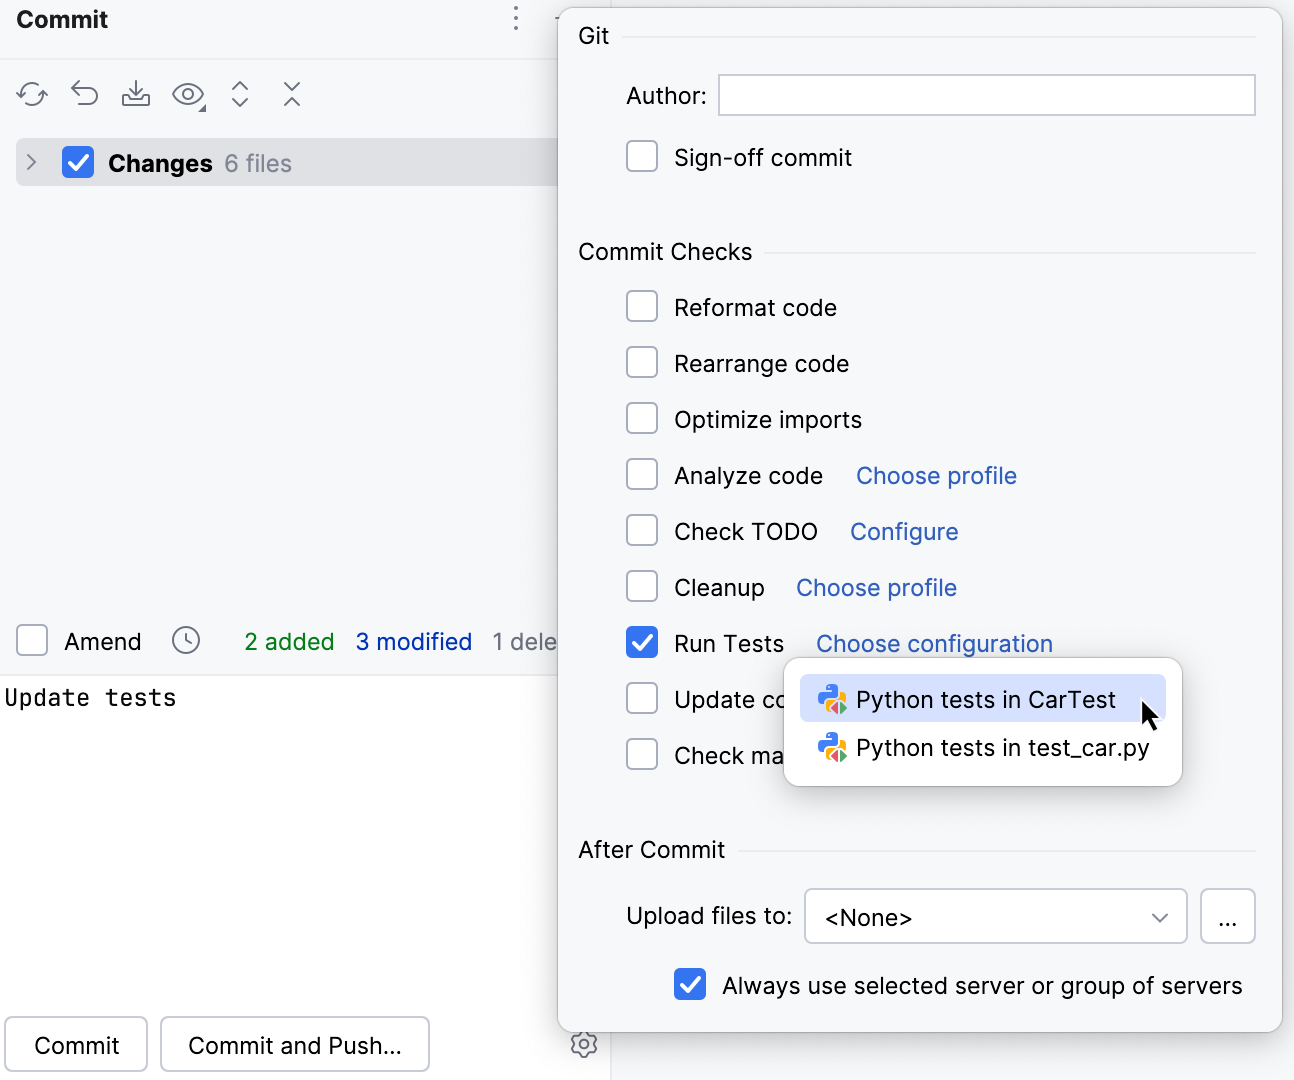The image size is (1294, 1080).
Task: Expand all file nodes in the toolbar
Action: tap(240, 93)
